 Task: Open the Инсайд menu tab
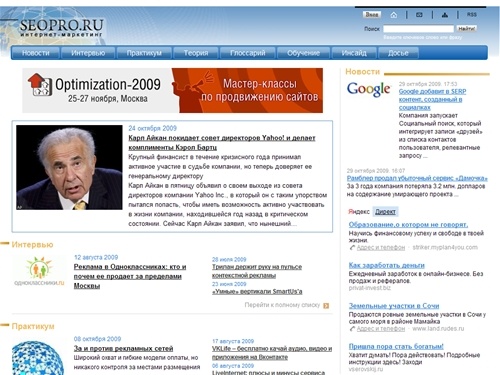pyautogui.click(x=354, y=53)
